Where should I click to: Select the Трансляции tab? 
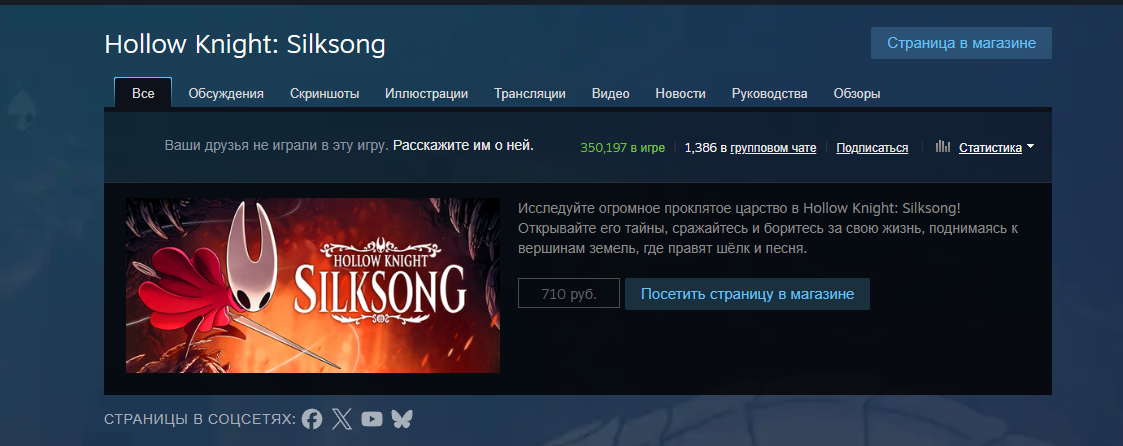pyautogui.click(x=530, y=94)
